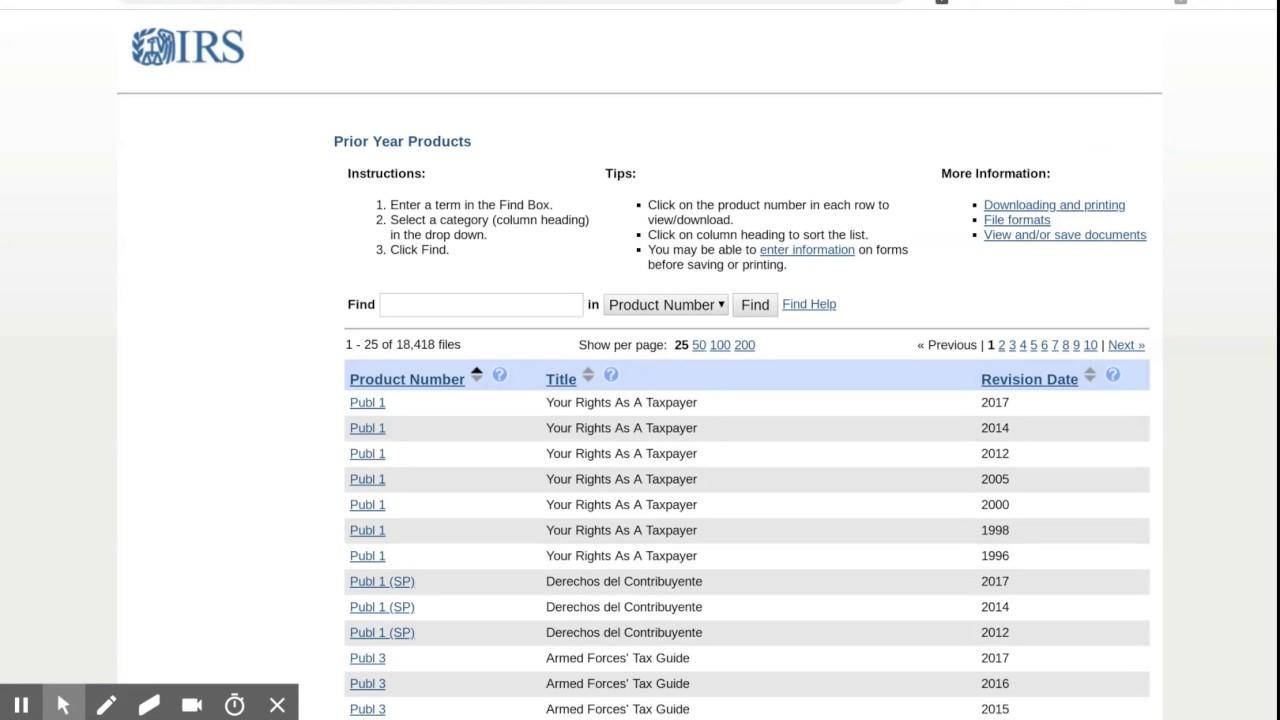
Task: Toggle the webcam camera icon
Action: [x=192, y=705]
